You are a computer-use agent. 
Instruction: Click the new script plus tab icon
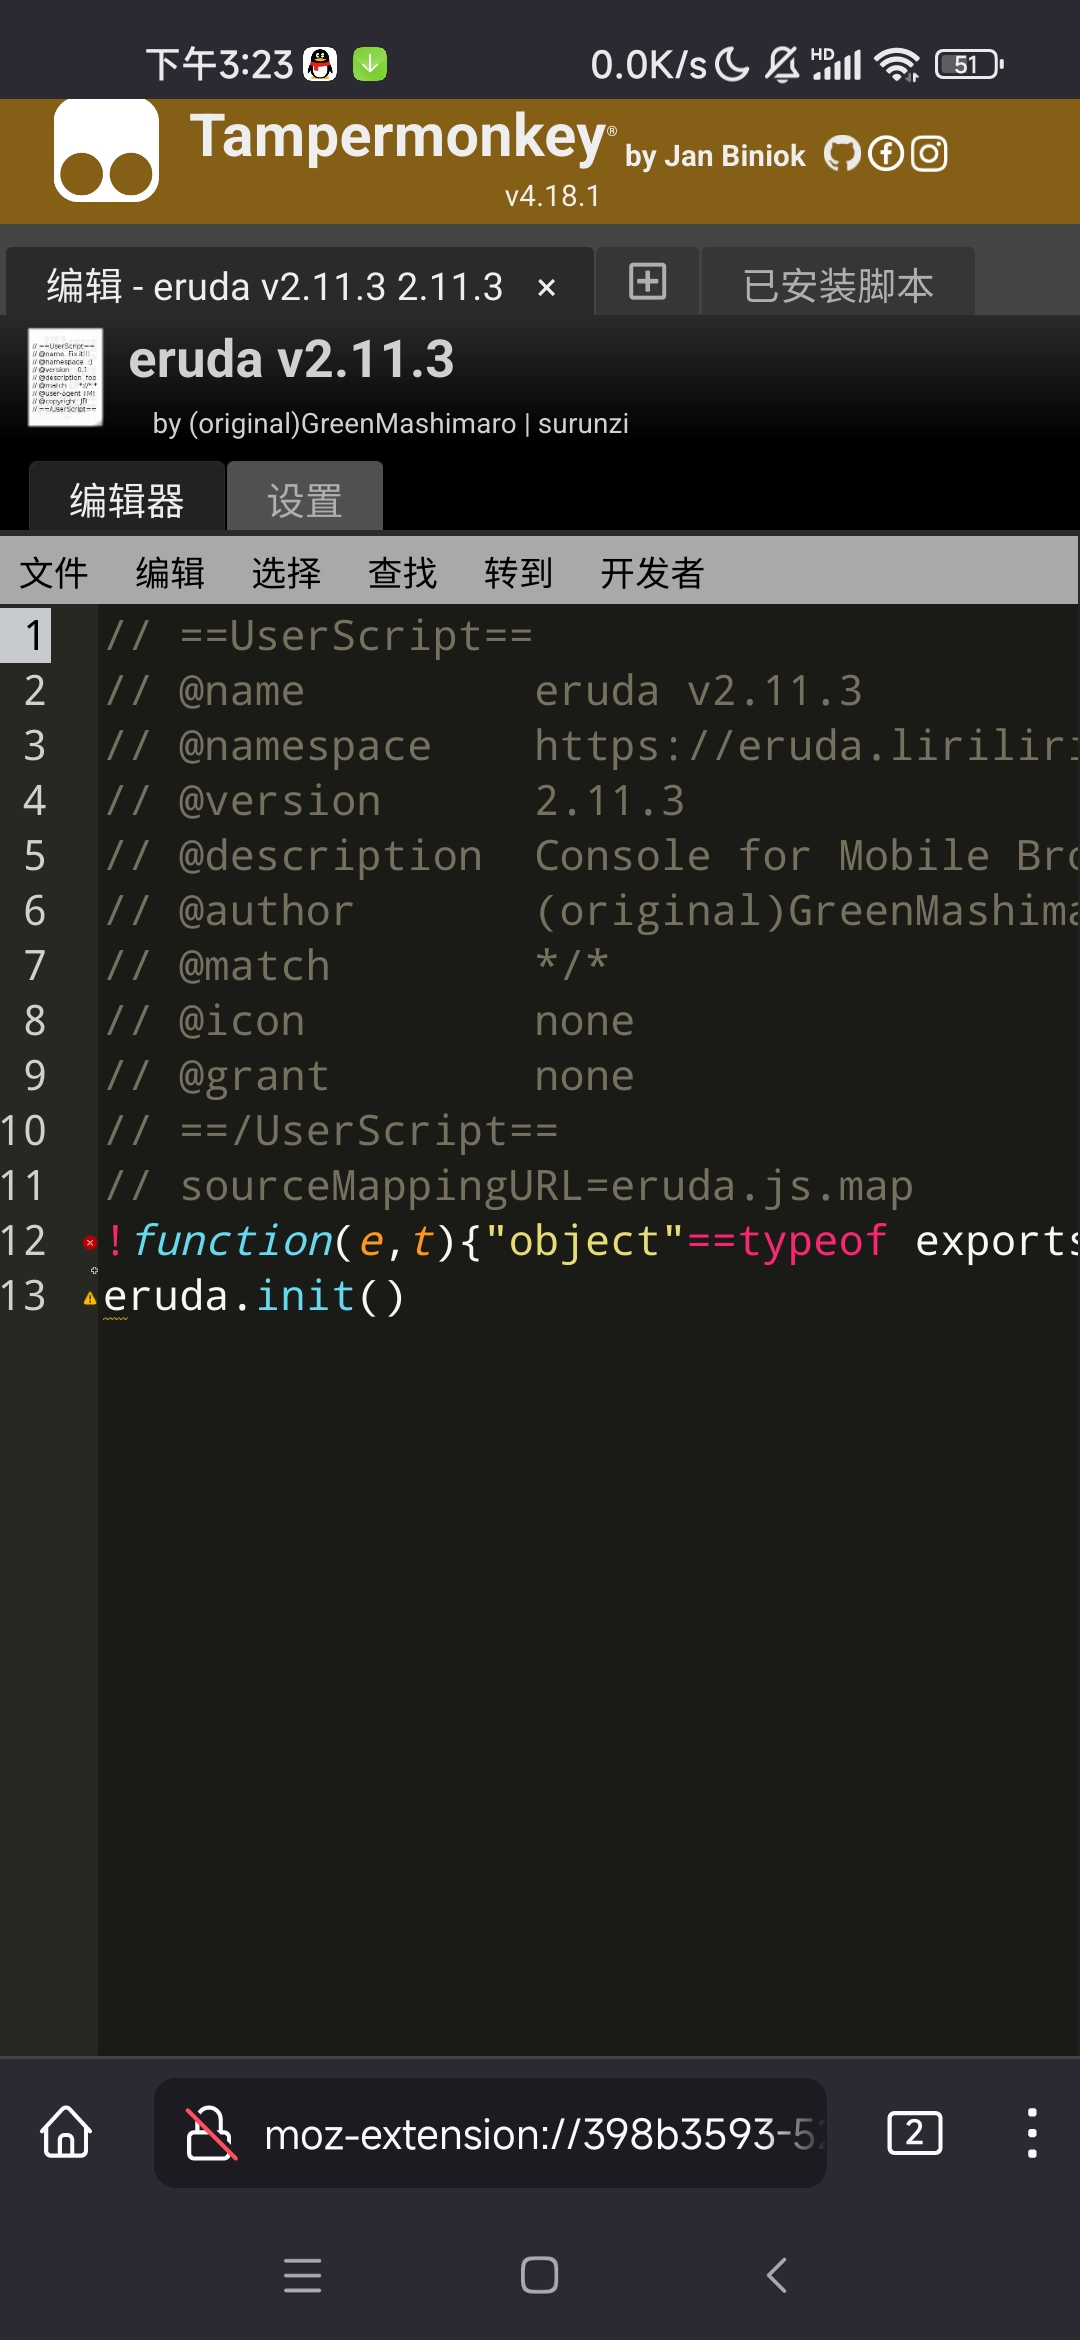(647, 281)
